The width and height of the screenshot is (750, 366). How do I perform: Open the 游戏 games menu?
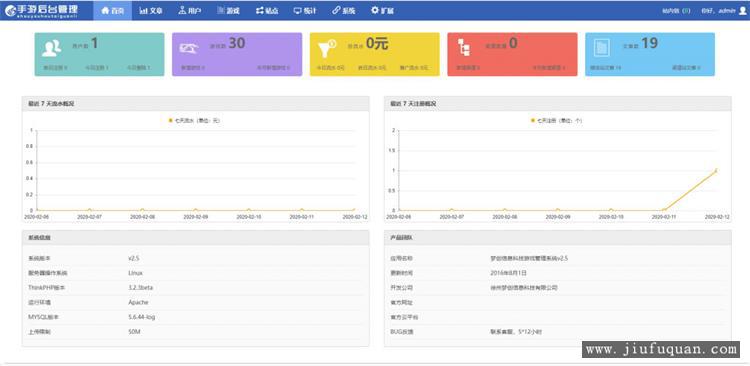coord(228,11)
